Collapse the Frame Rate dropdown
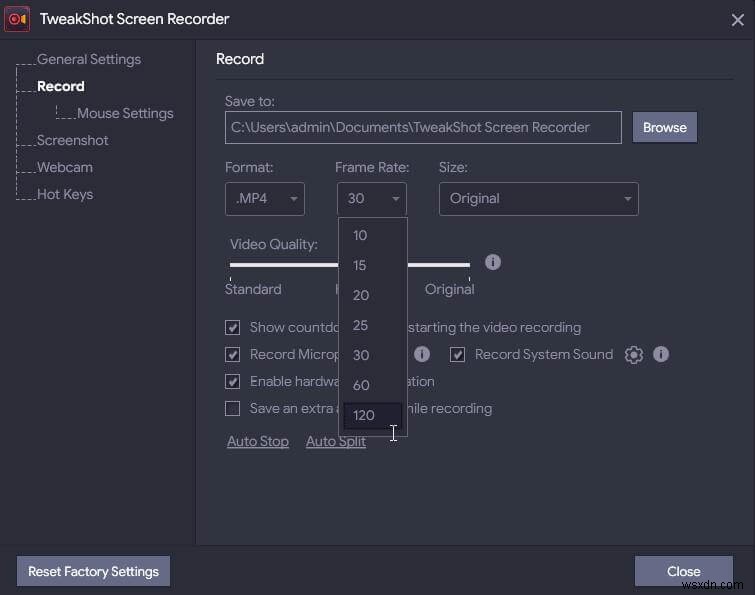755x595 pixels. coord(372,199)
